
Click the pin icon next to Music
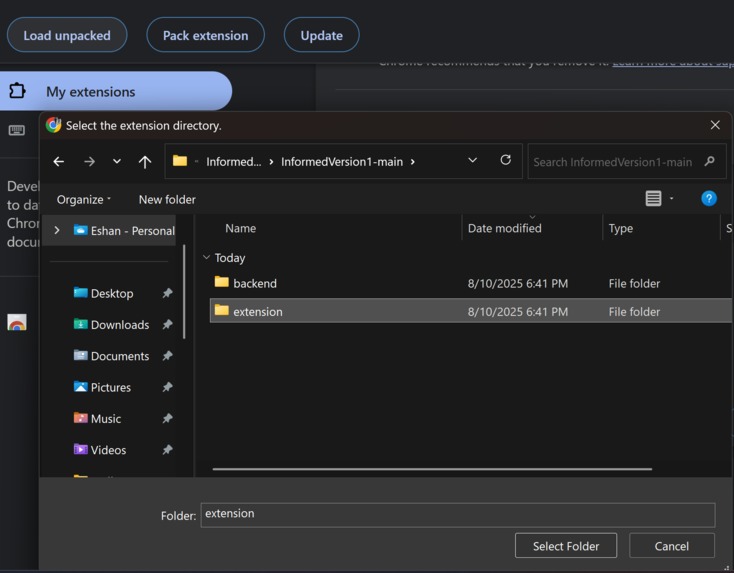coord(167,419)
